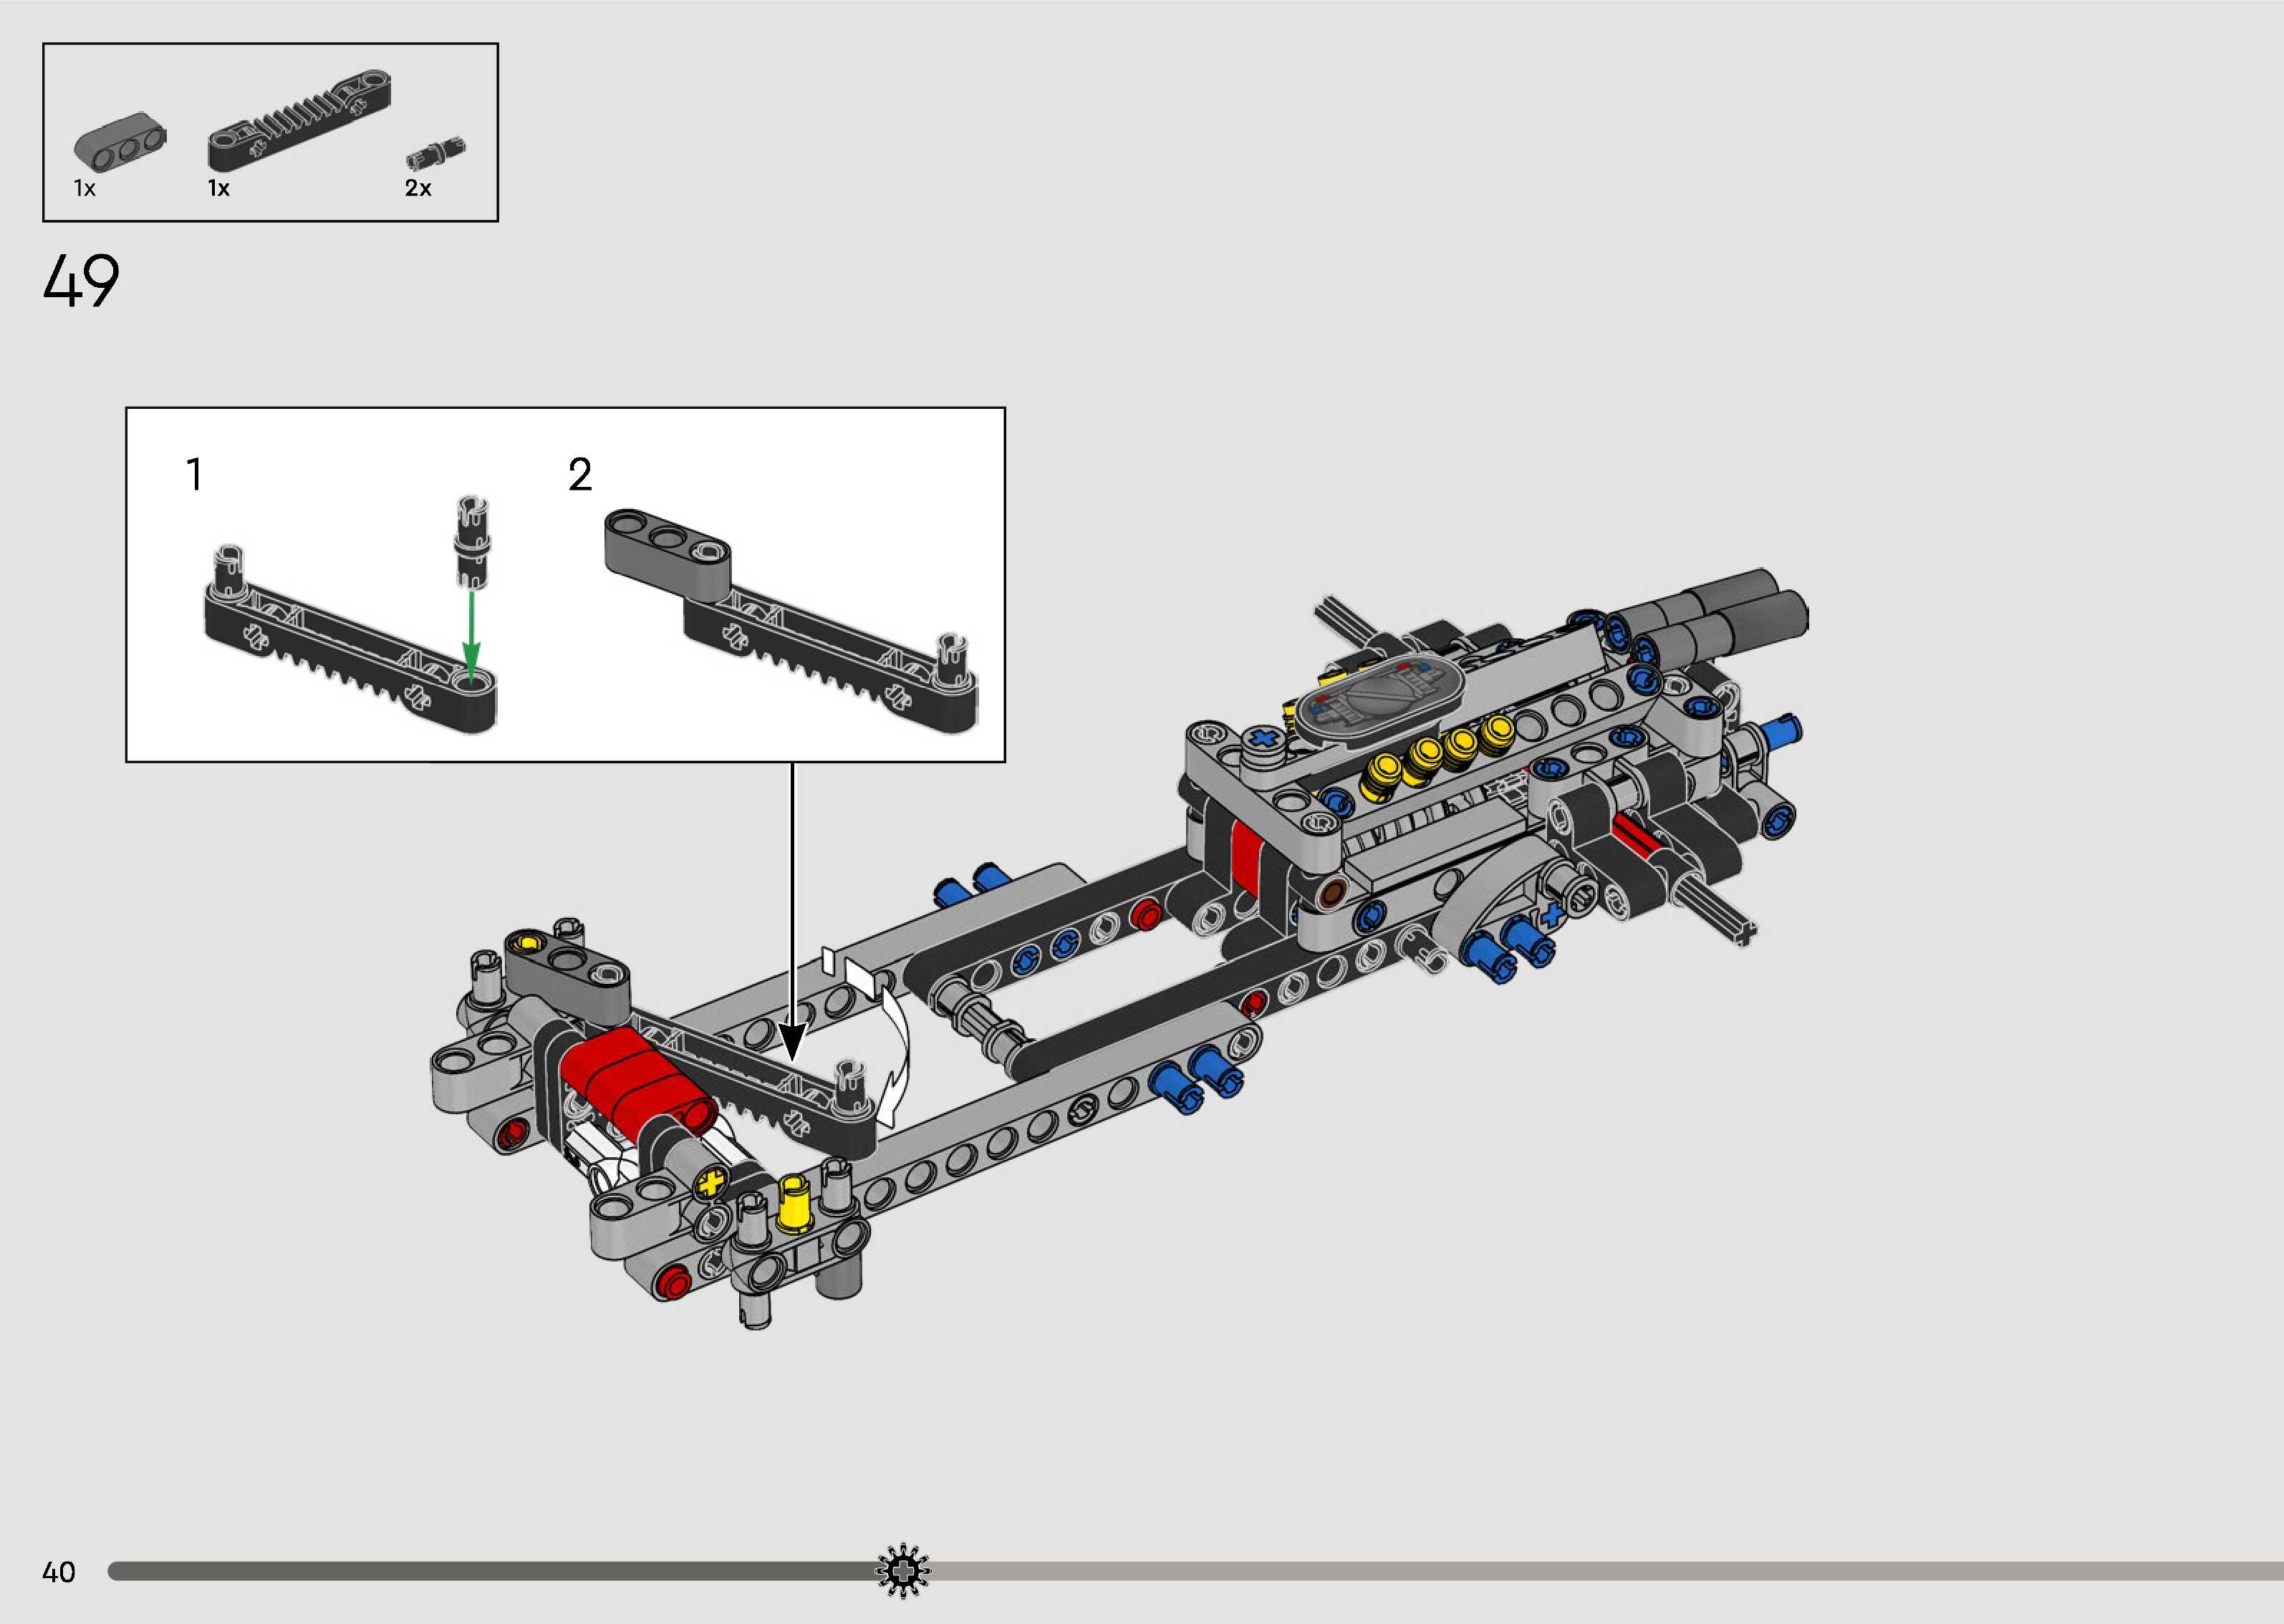This screenshot has width=2284, height=1624.
Task: Click the light remaining portion of progress bar
Action: click(1600, 1571)
